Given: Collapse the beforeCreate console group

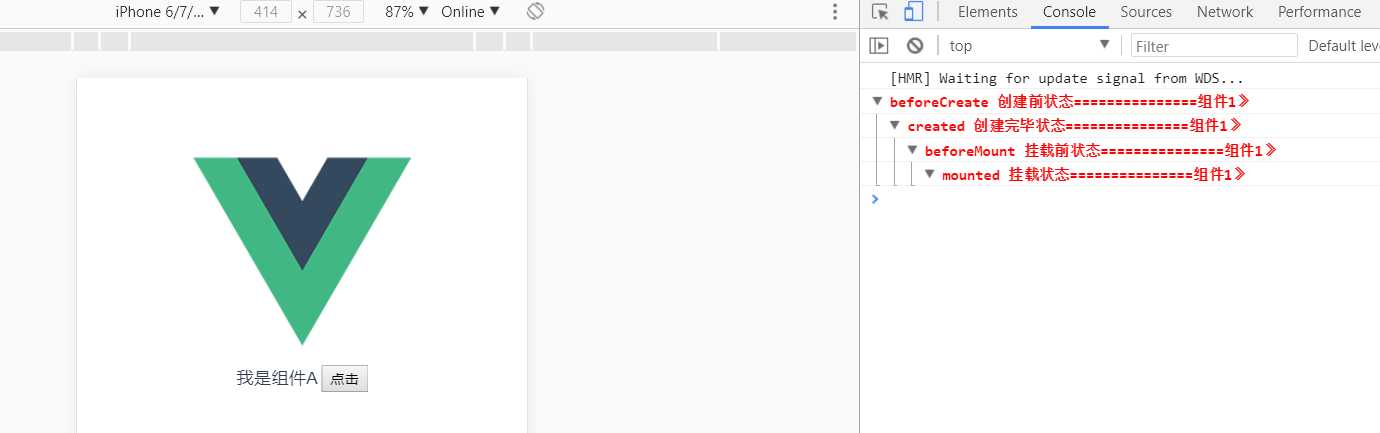Looking at the screenshot, I should (x=877, y=101).
